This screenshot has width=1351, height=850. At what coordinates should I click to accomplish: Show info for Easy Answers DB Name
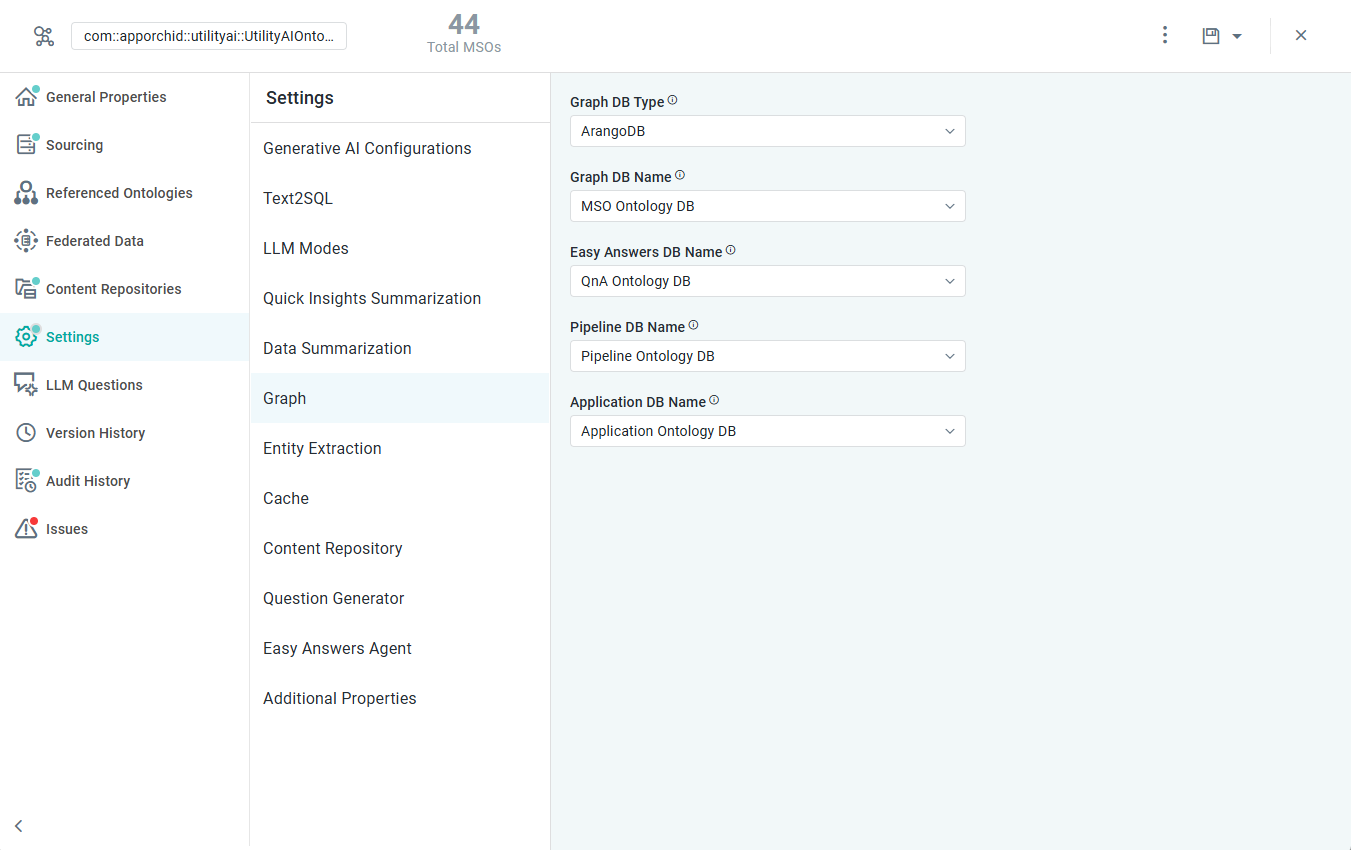[x=731, y=250]
